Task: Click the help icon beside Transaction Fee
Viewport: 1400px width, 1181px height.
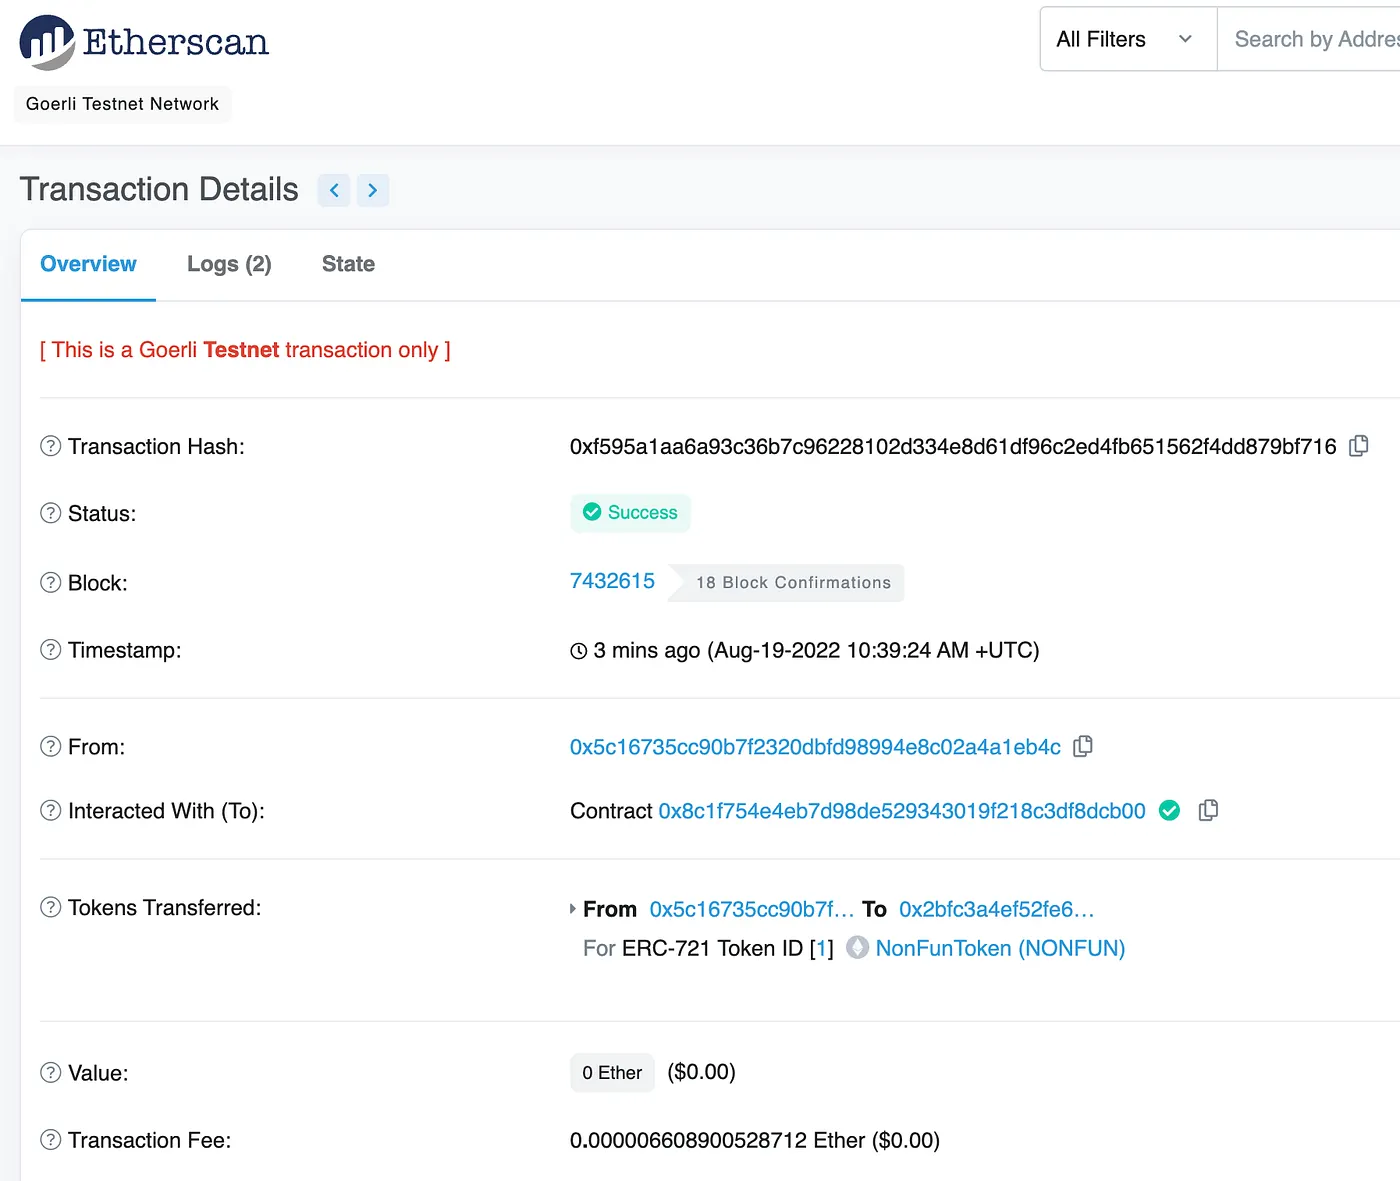Action: coord(50,1140)
